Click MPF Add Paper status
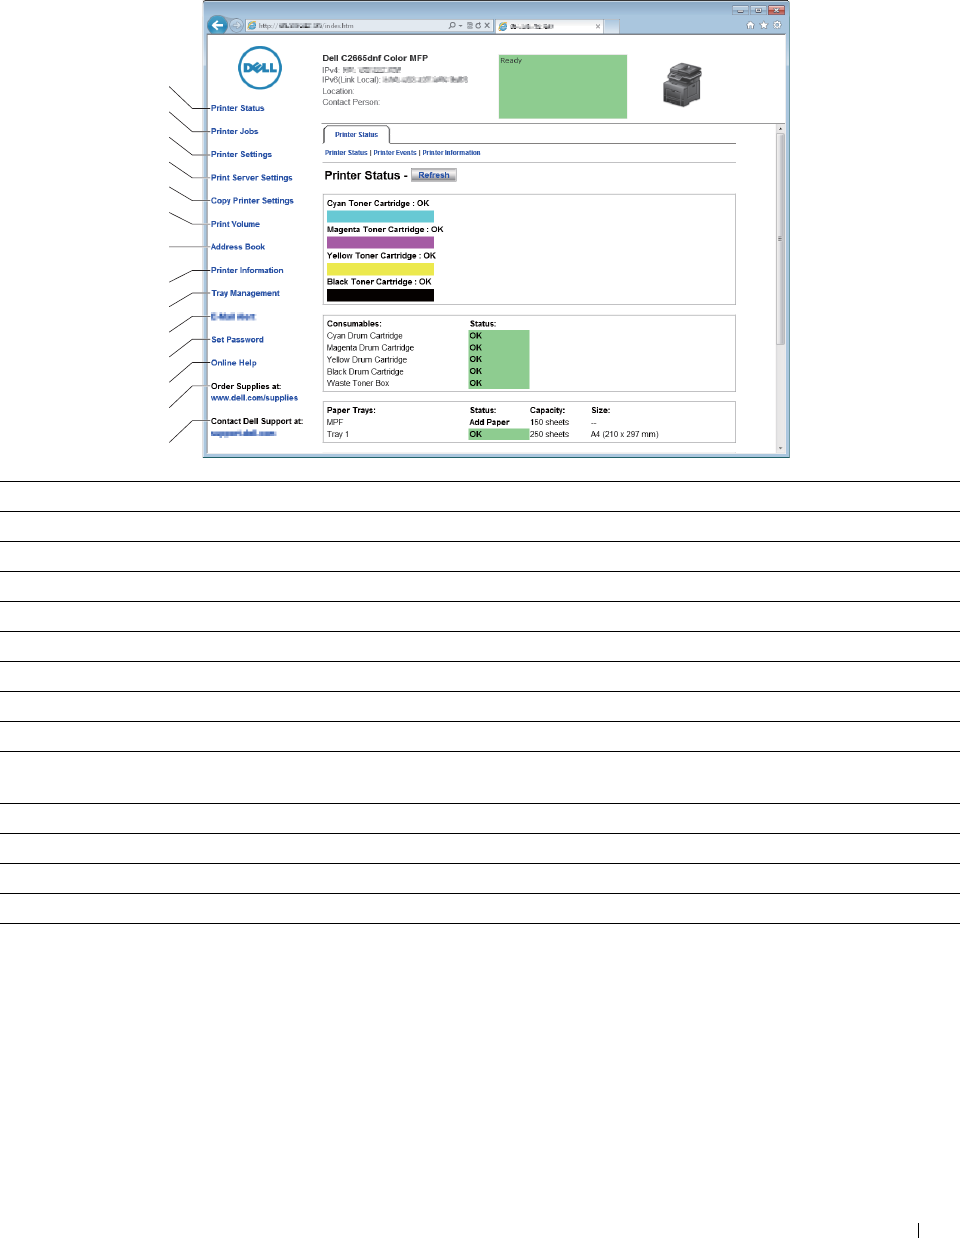 pyautogui.click(x=489, y=422)
